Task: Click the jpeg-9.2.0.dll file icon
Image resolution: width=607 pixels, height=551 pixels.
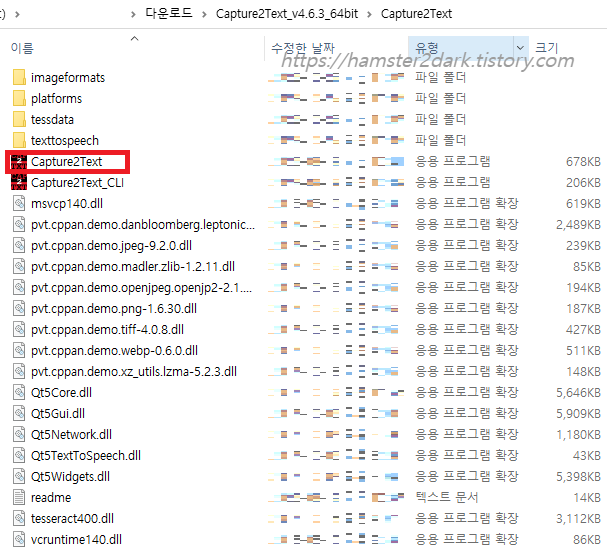Action: pyautogui.click(x=19, y=245)
